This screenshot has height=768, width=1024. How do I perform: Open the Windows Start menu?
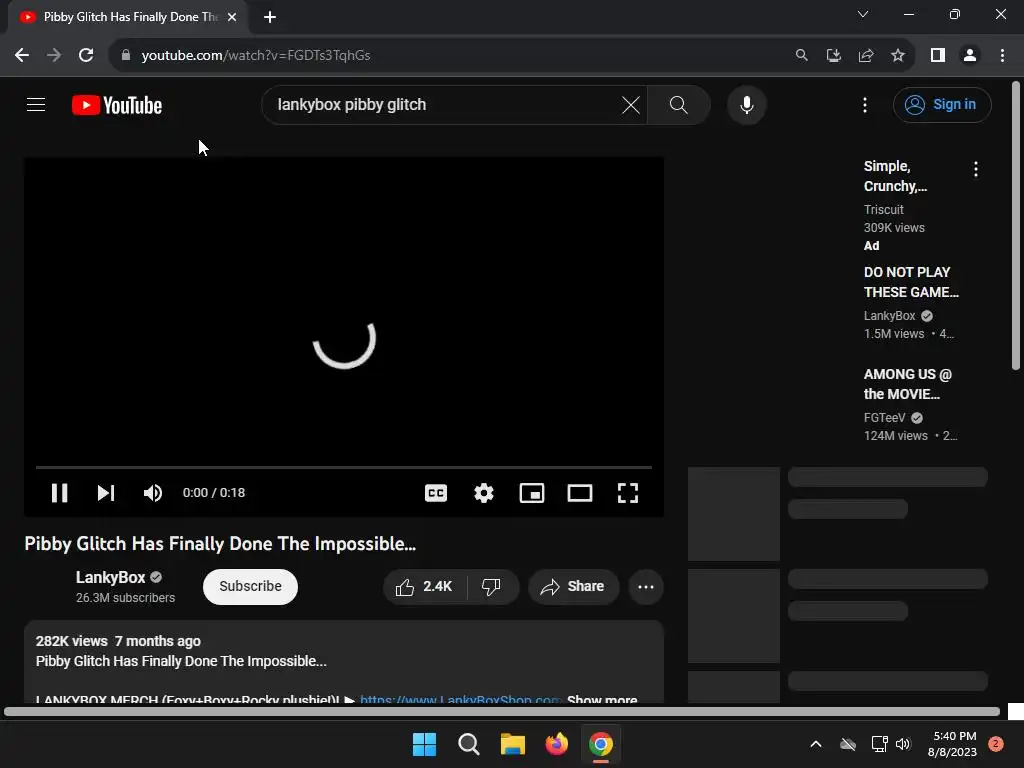point(424,744)
